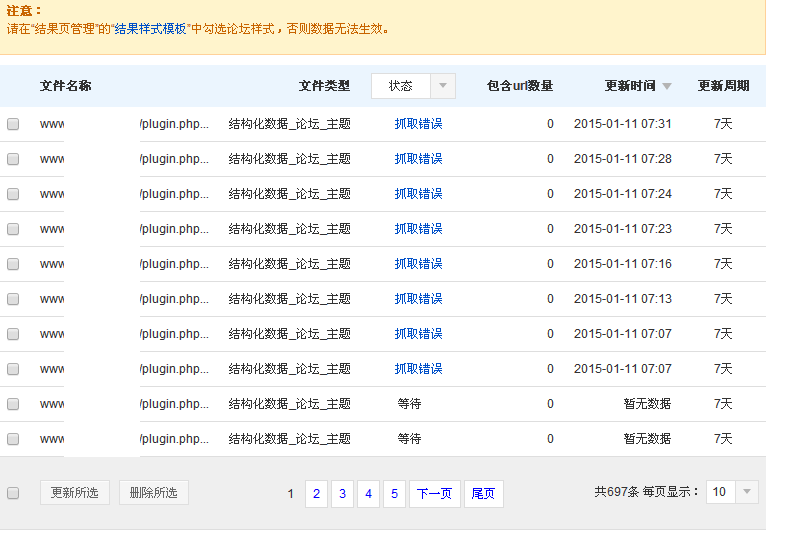Go to page 2
This screenshot has height=536, width=787.
coord(316,494)
